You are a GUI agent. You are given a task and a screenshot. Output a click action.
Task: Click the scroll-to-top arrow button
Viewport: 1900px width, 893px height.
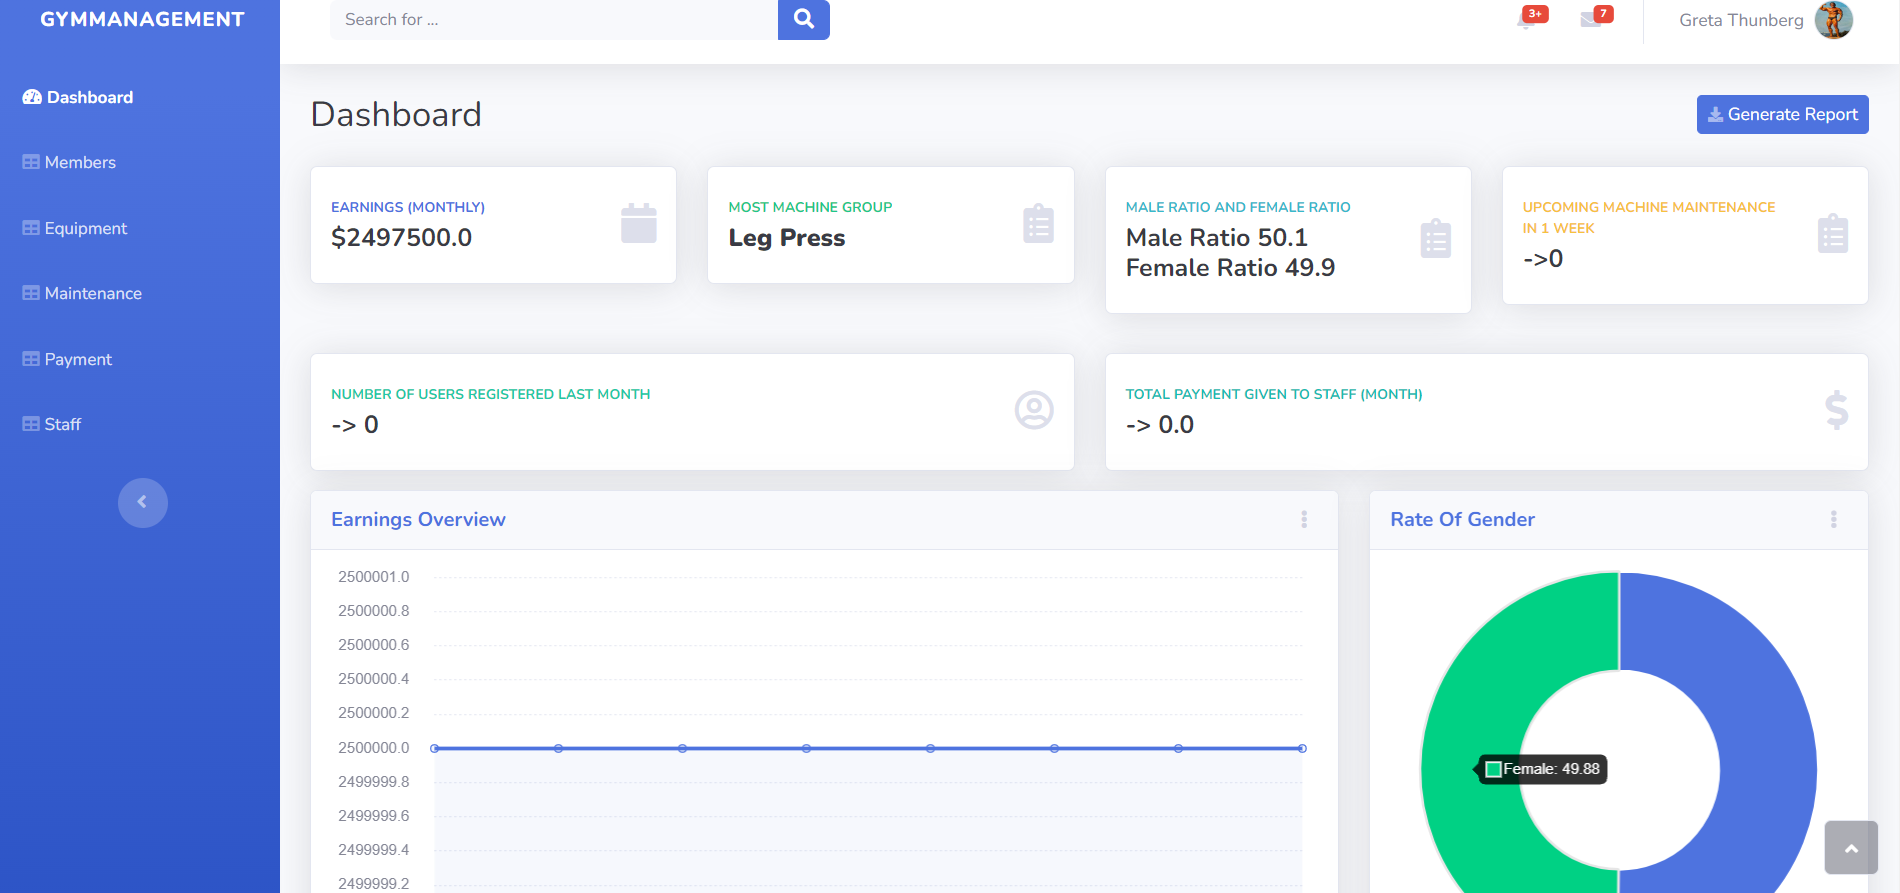(1851, 848)
